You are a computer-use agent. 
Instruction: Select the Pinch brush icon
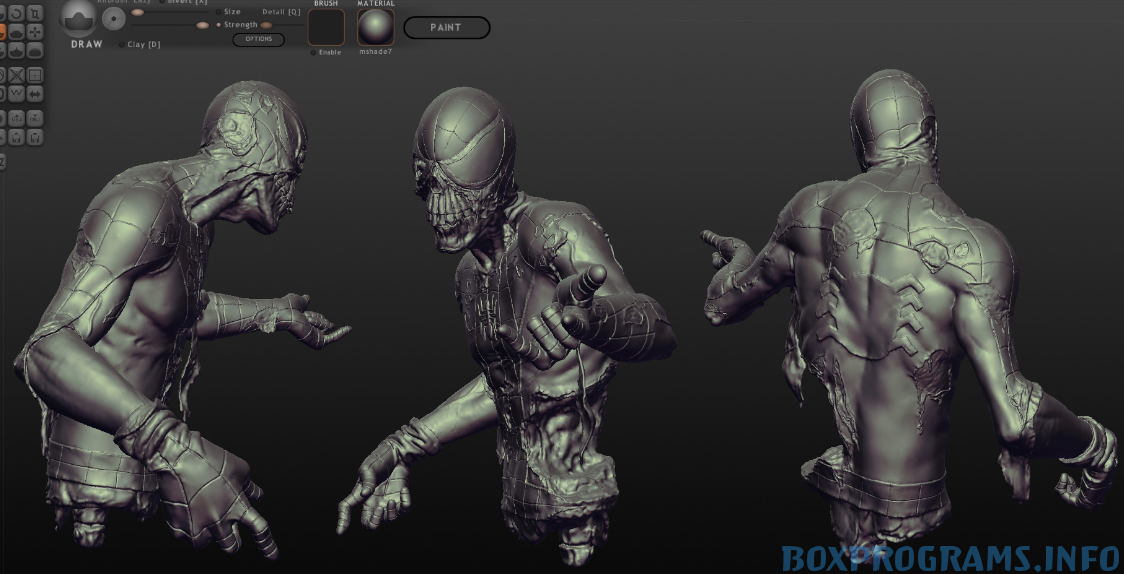coord(16,50)
